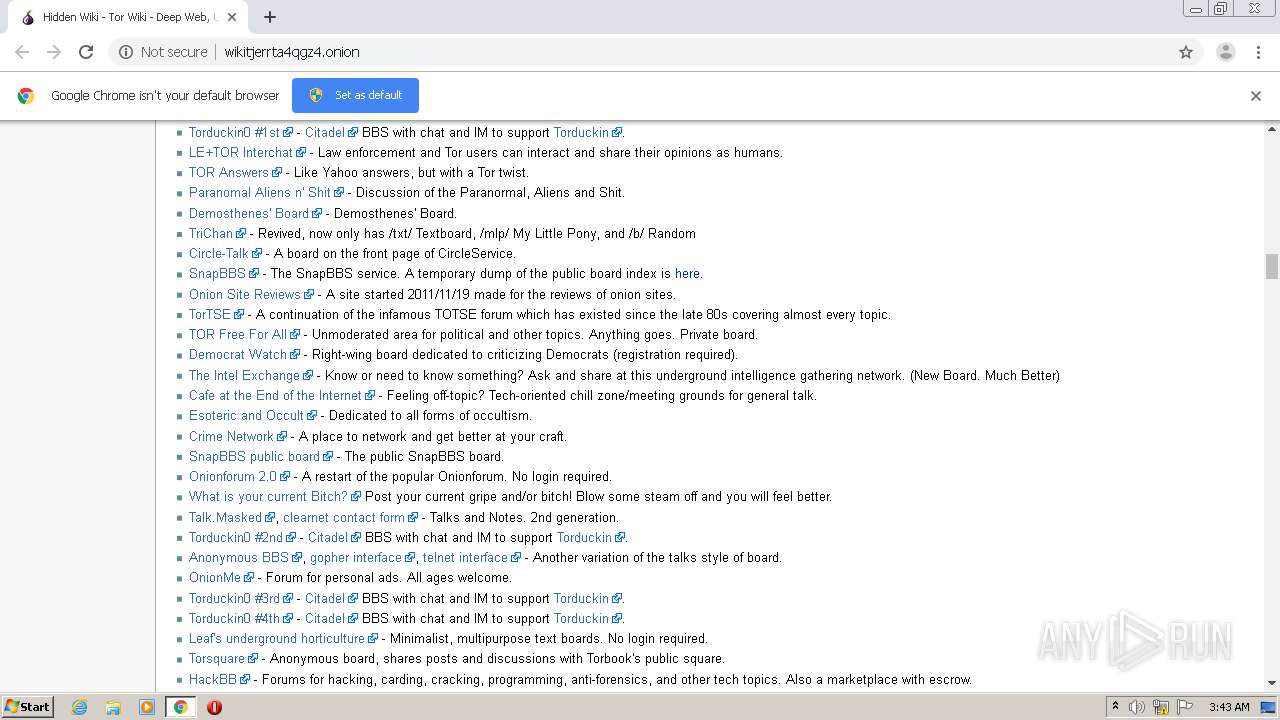Open the media player taskbar icon
Viewport: 1280px width, 720px height.
pos(147,707)
